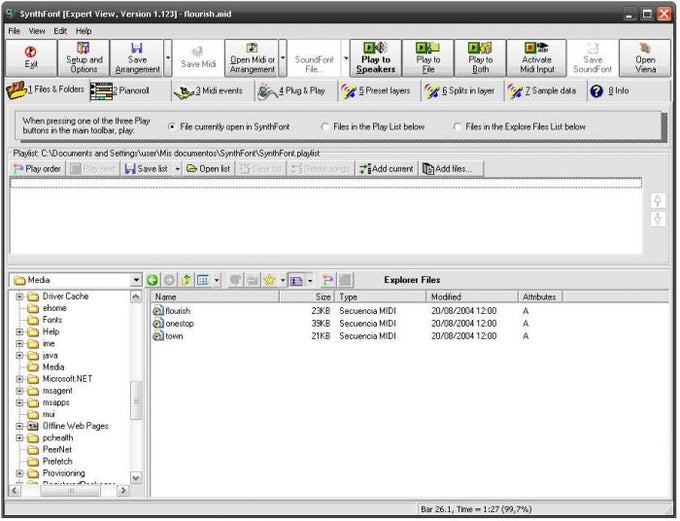
Task: Click the Add current button
Action: (386, 169)
